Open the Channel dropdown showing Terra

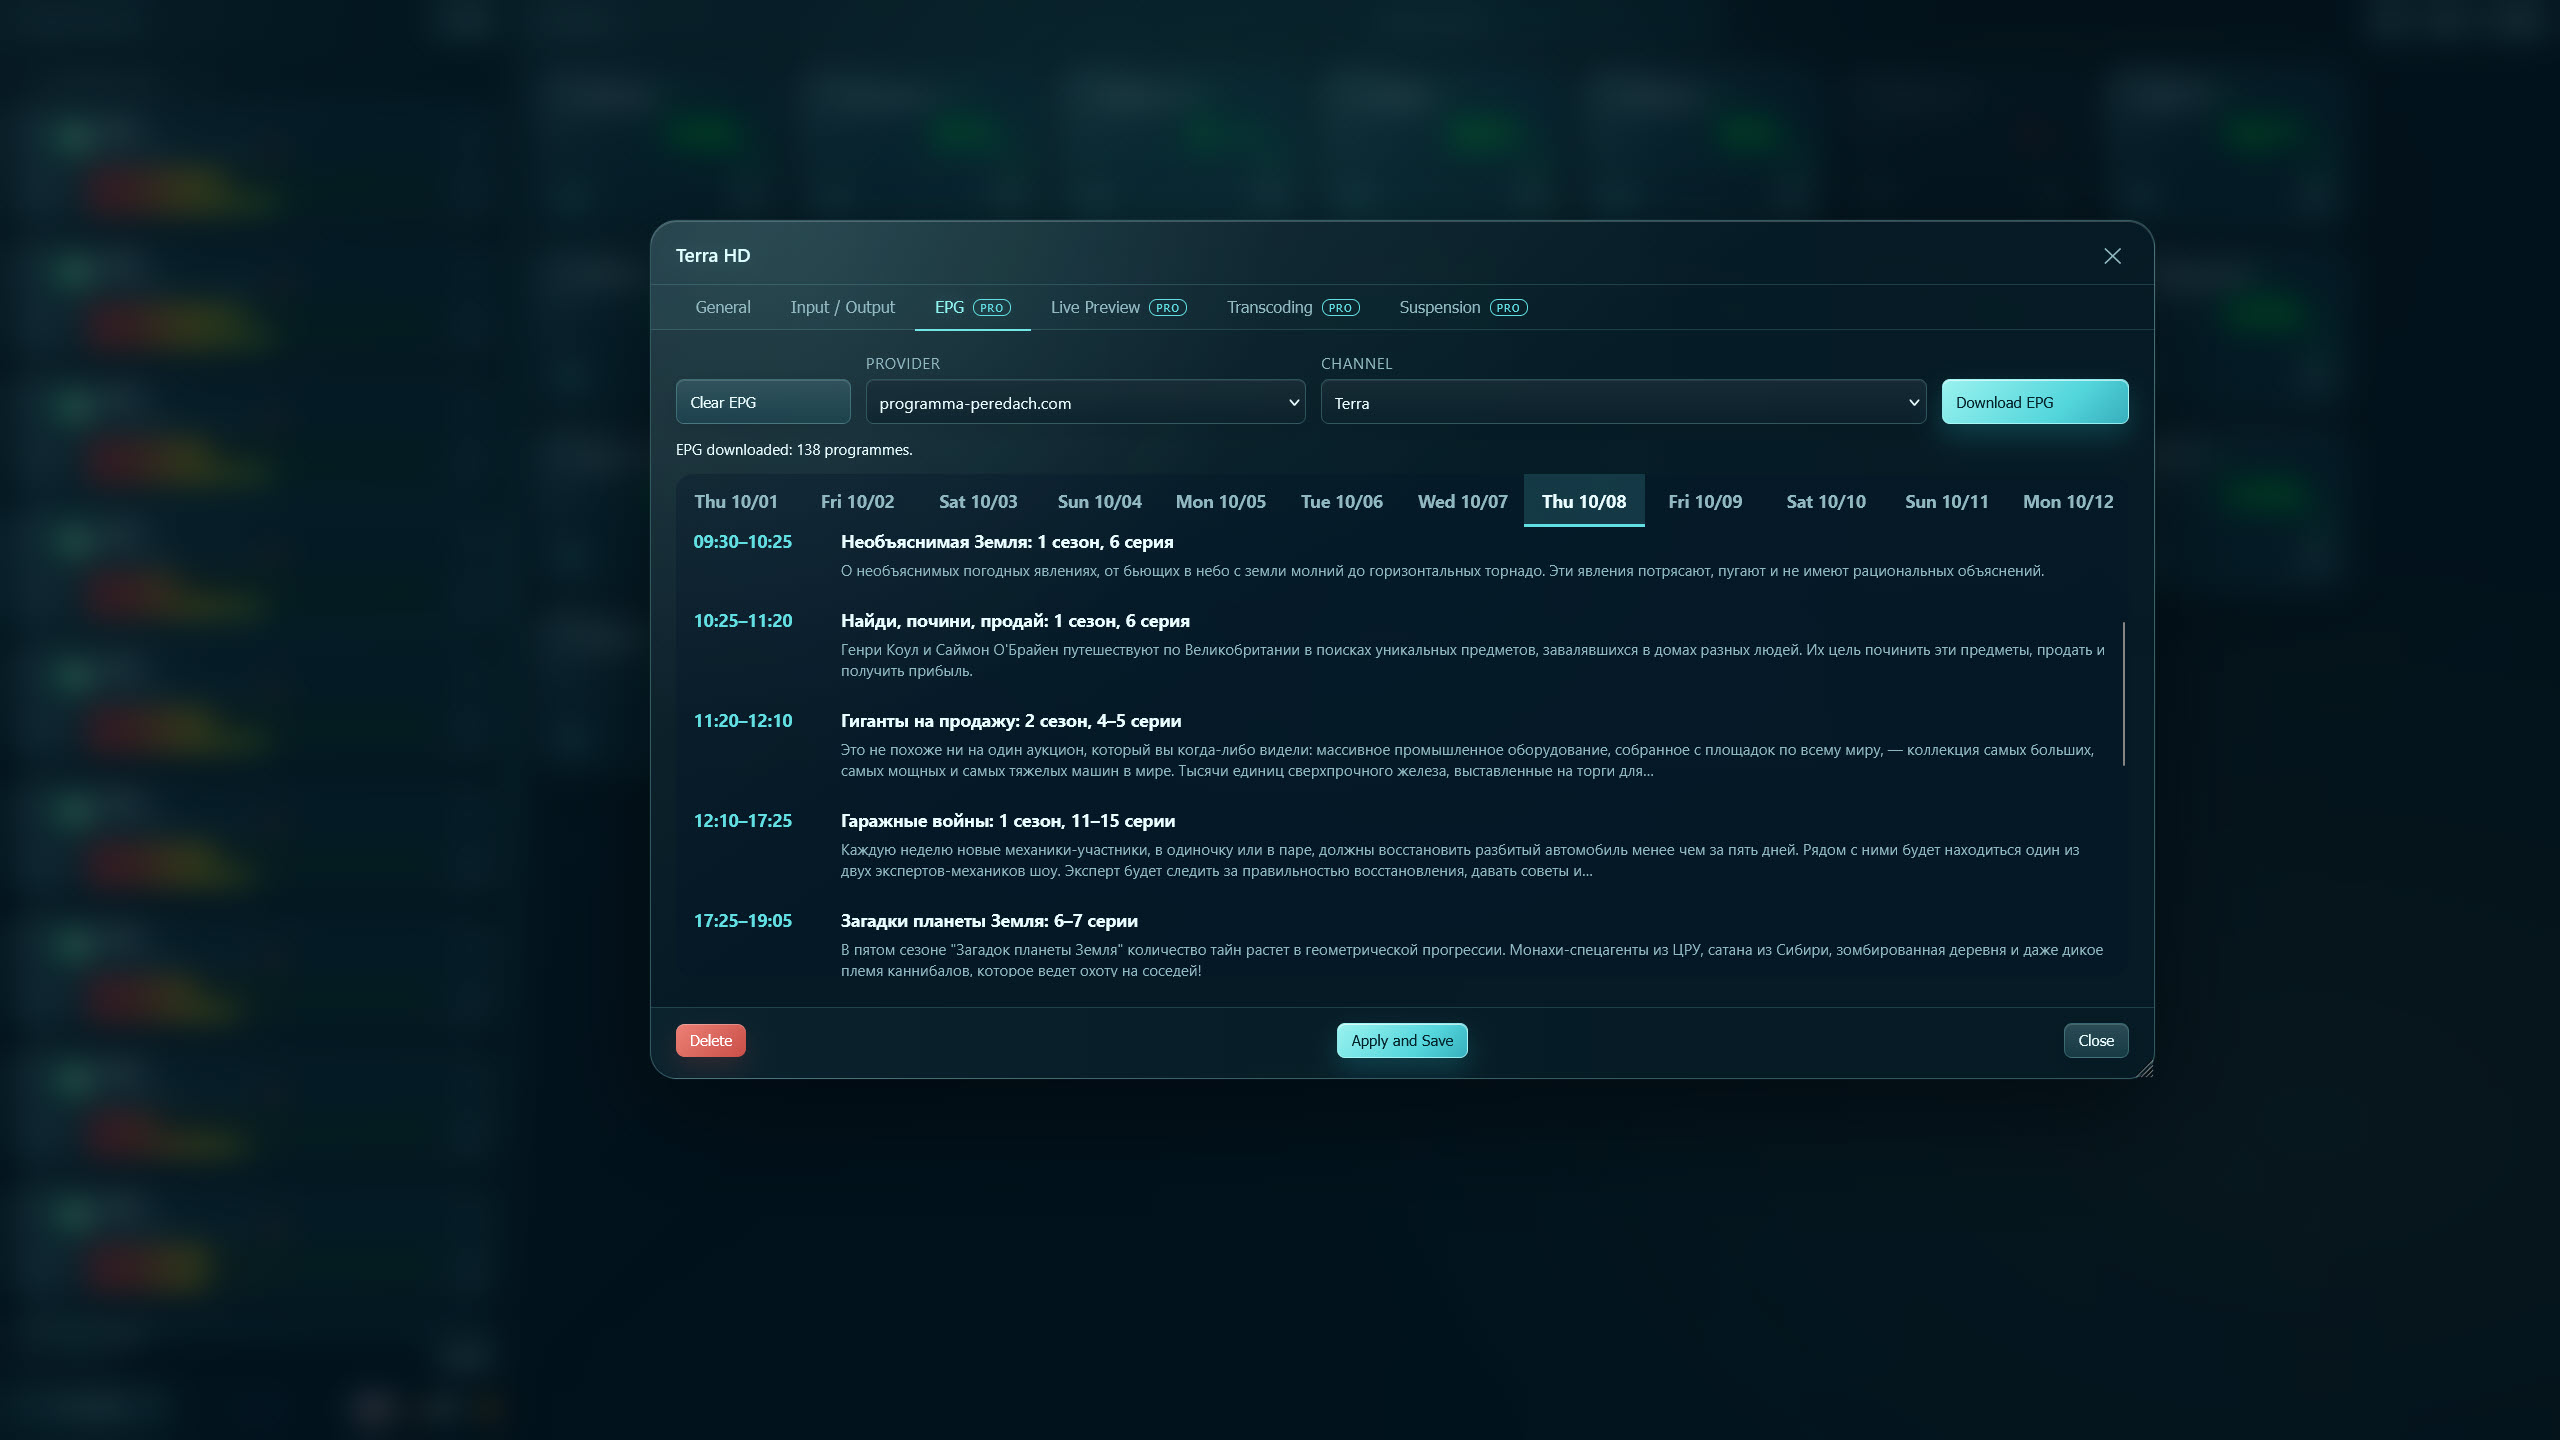pyautogui.click(x=1623, y=402)
